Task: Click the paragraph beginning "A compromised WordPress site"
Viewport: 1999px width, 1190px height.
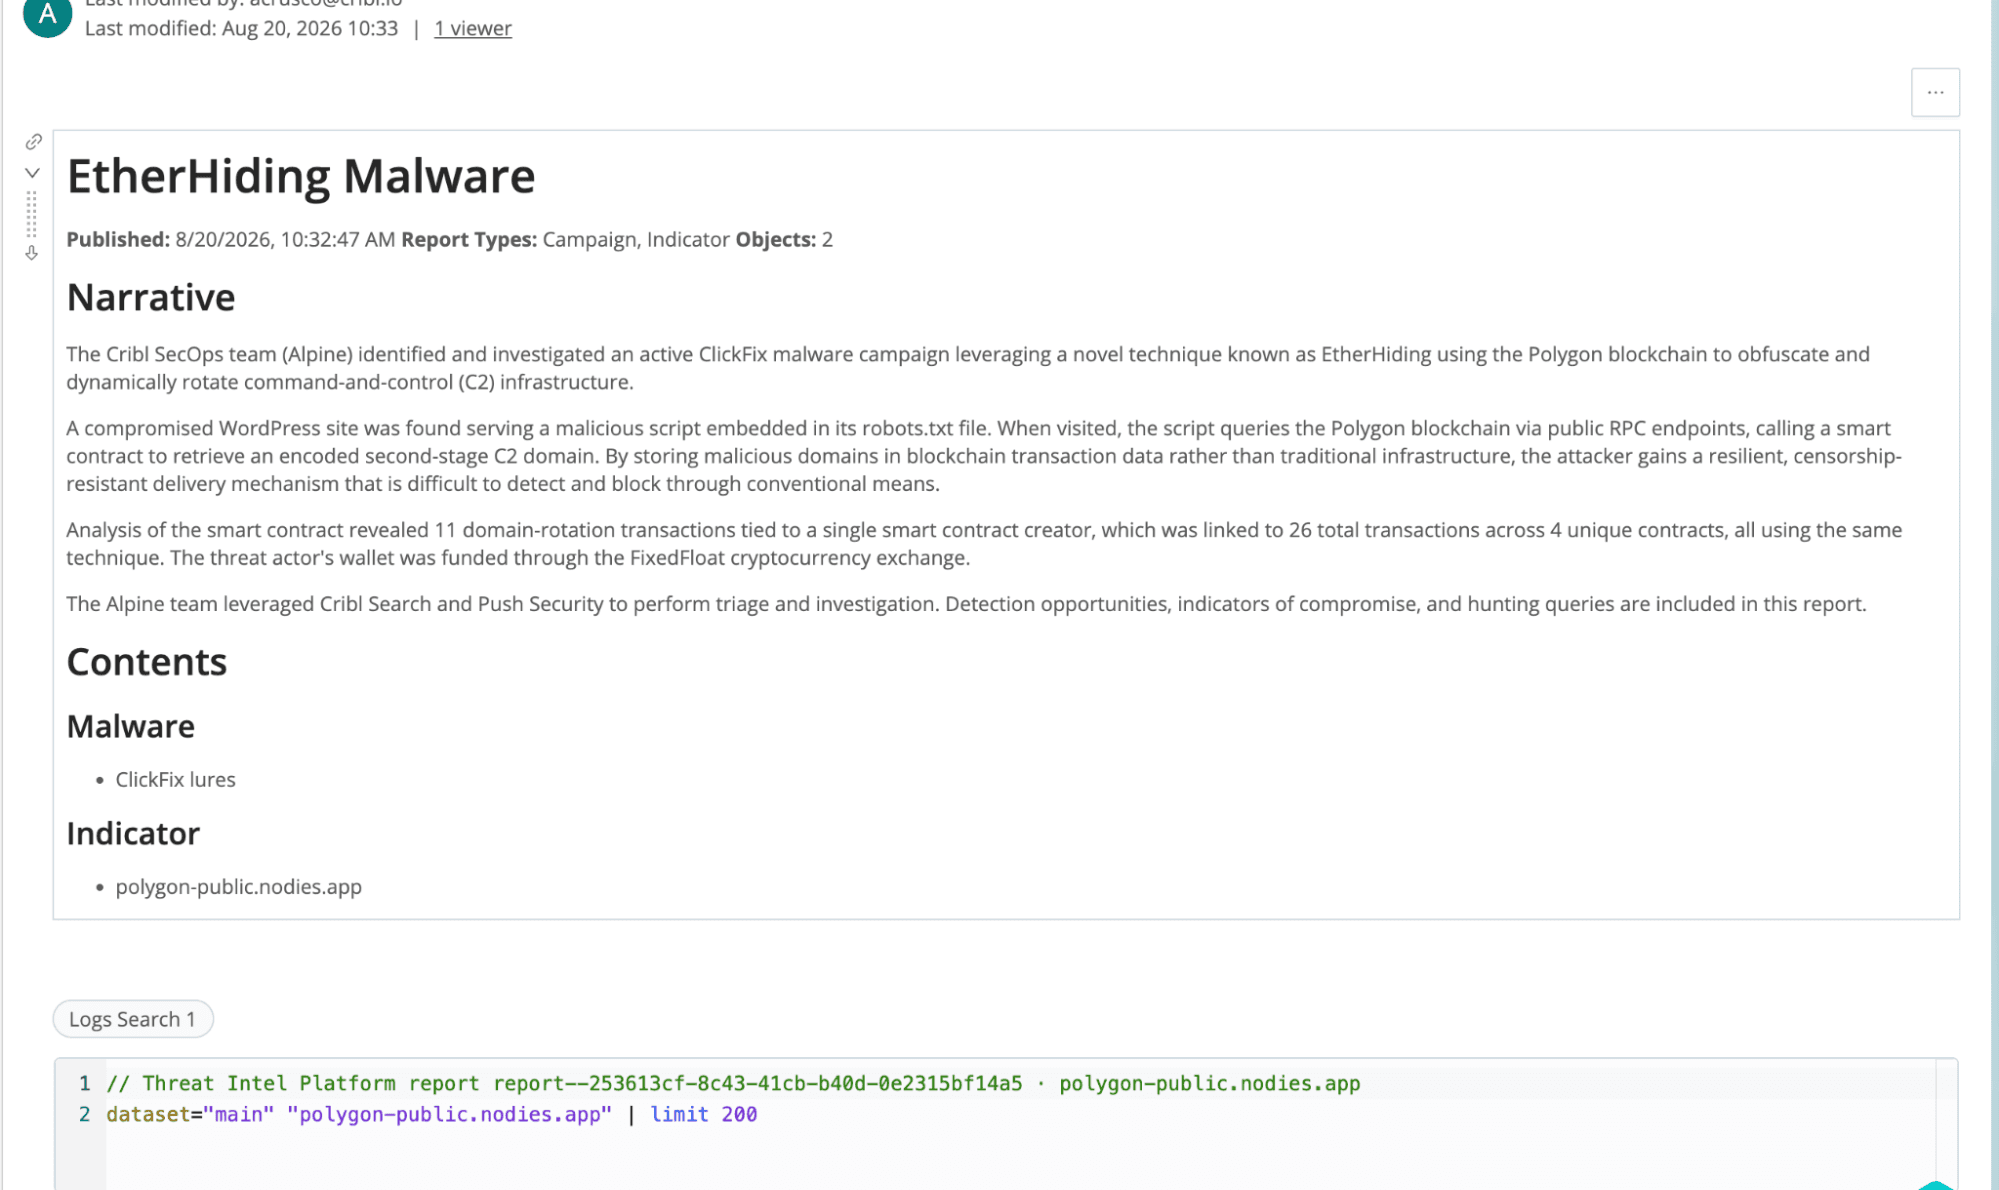Action: (x=984, y=456)
